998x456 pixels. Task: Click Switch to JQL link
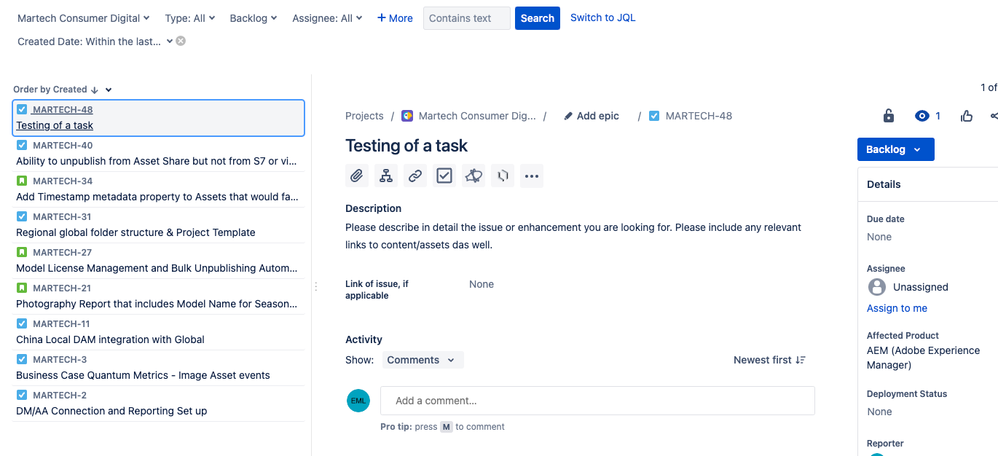(603, 18)
